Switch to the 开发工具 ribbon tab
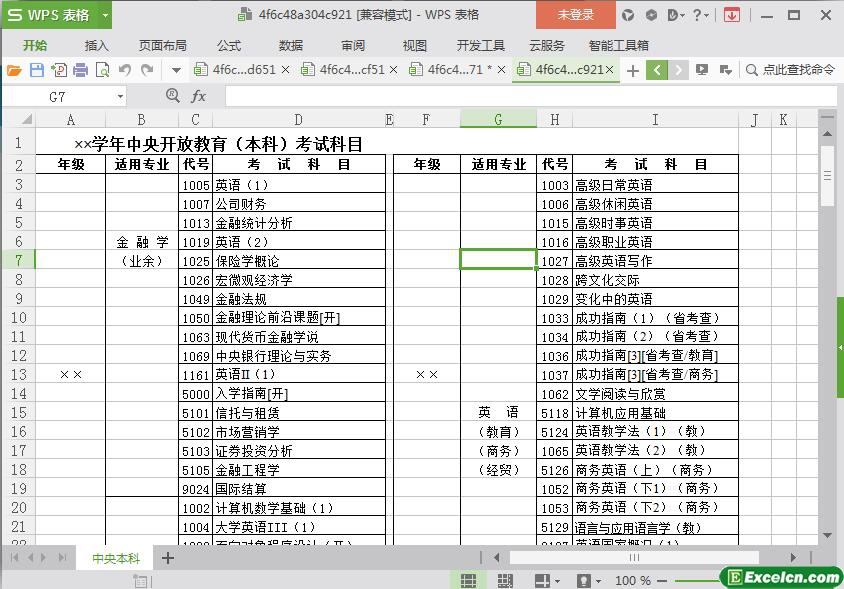This screenshot has height=589, width=844. 481,46
